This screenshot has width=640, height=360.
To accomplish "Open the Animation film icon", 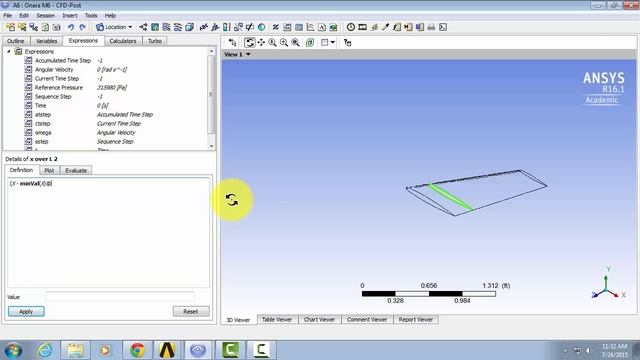I will point(362,27).
